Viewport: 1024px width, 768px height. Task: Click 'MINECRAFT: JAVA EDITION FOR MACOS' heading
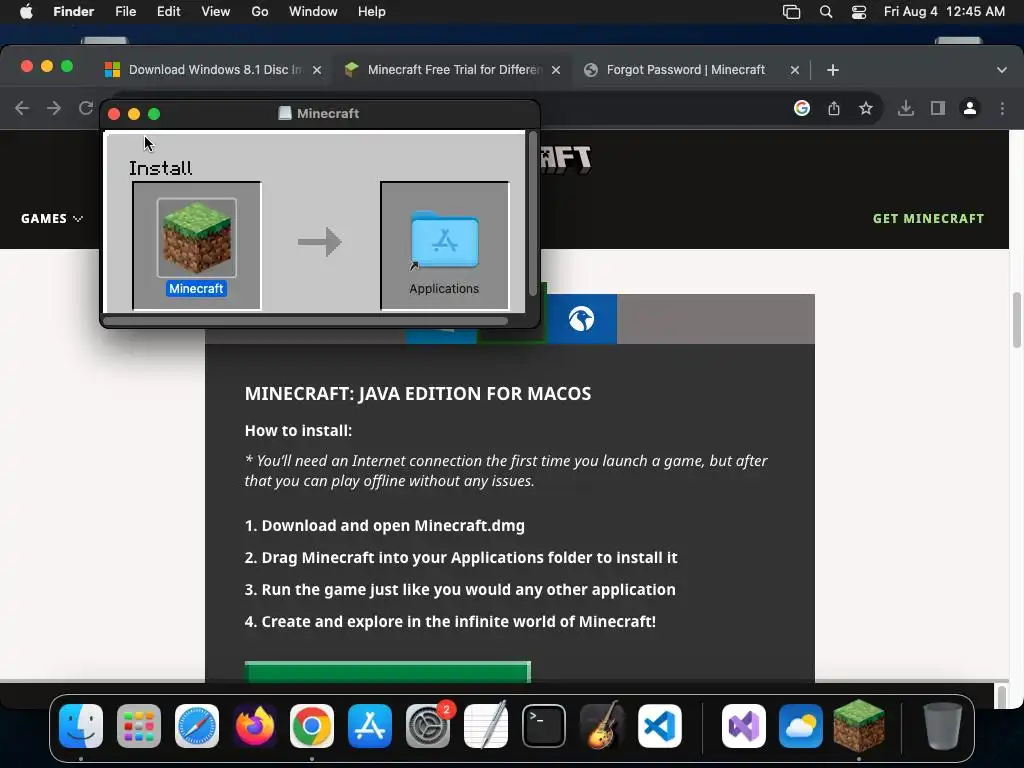(x=418, y=394)
